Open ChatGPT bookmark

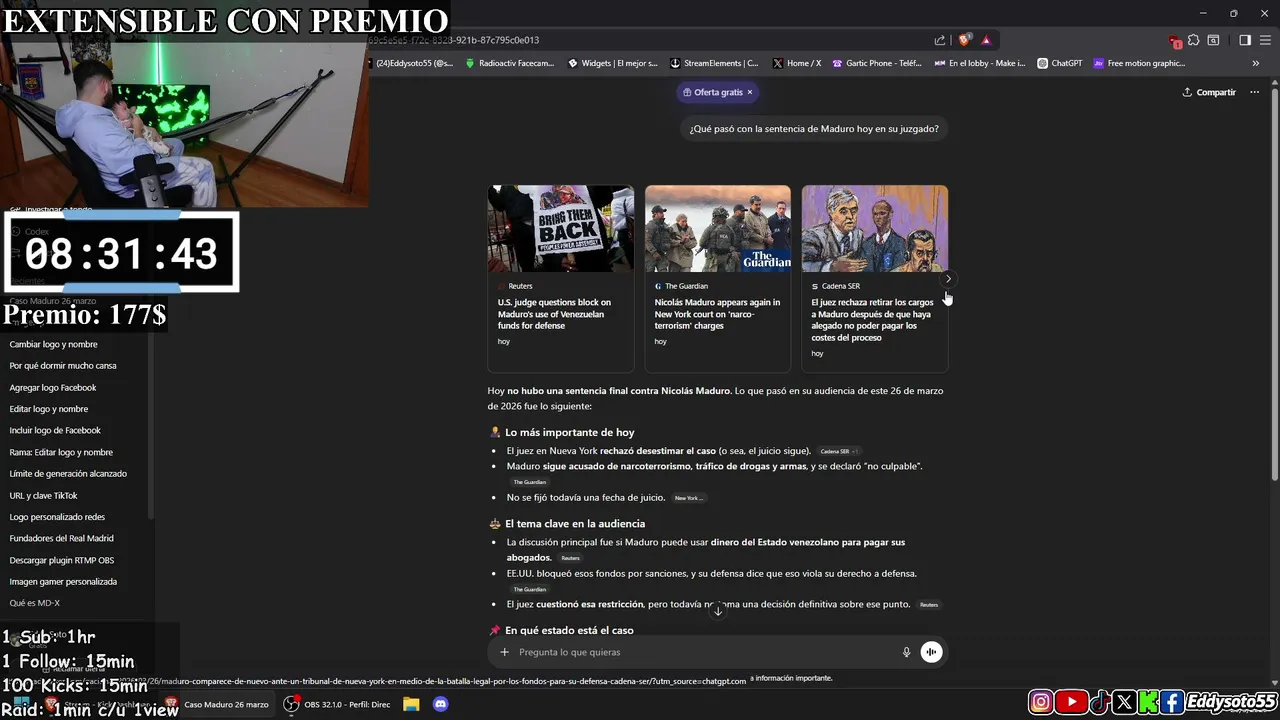[x=1060, y=63]
